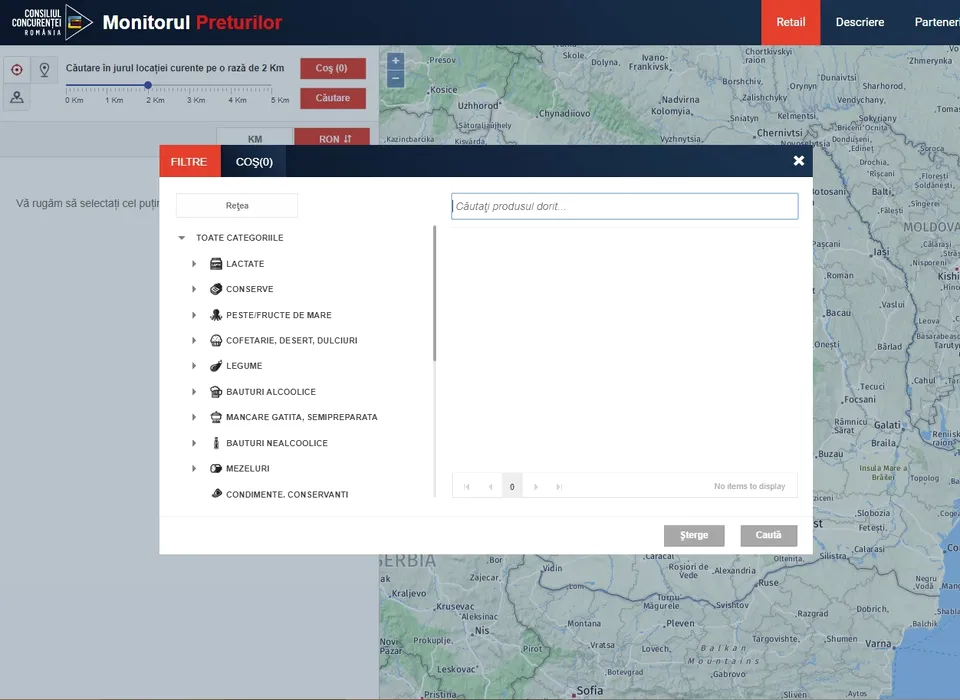Open the Descriere menu item
Image resolution: width=960 pixels, height=700 pixels.
click(x=859, y=22)
